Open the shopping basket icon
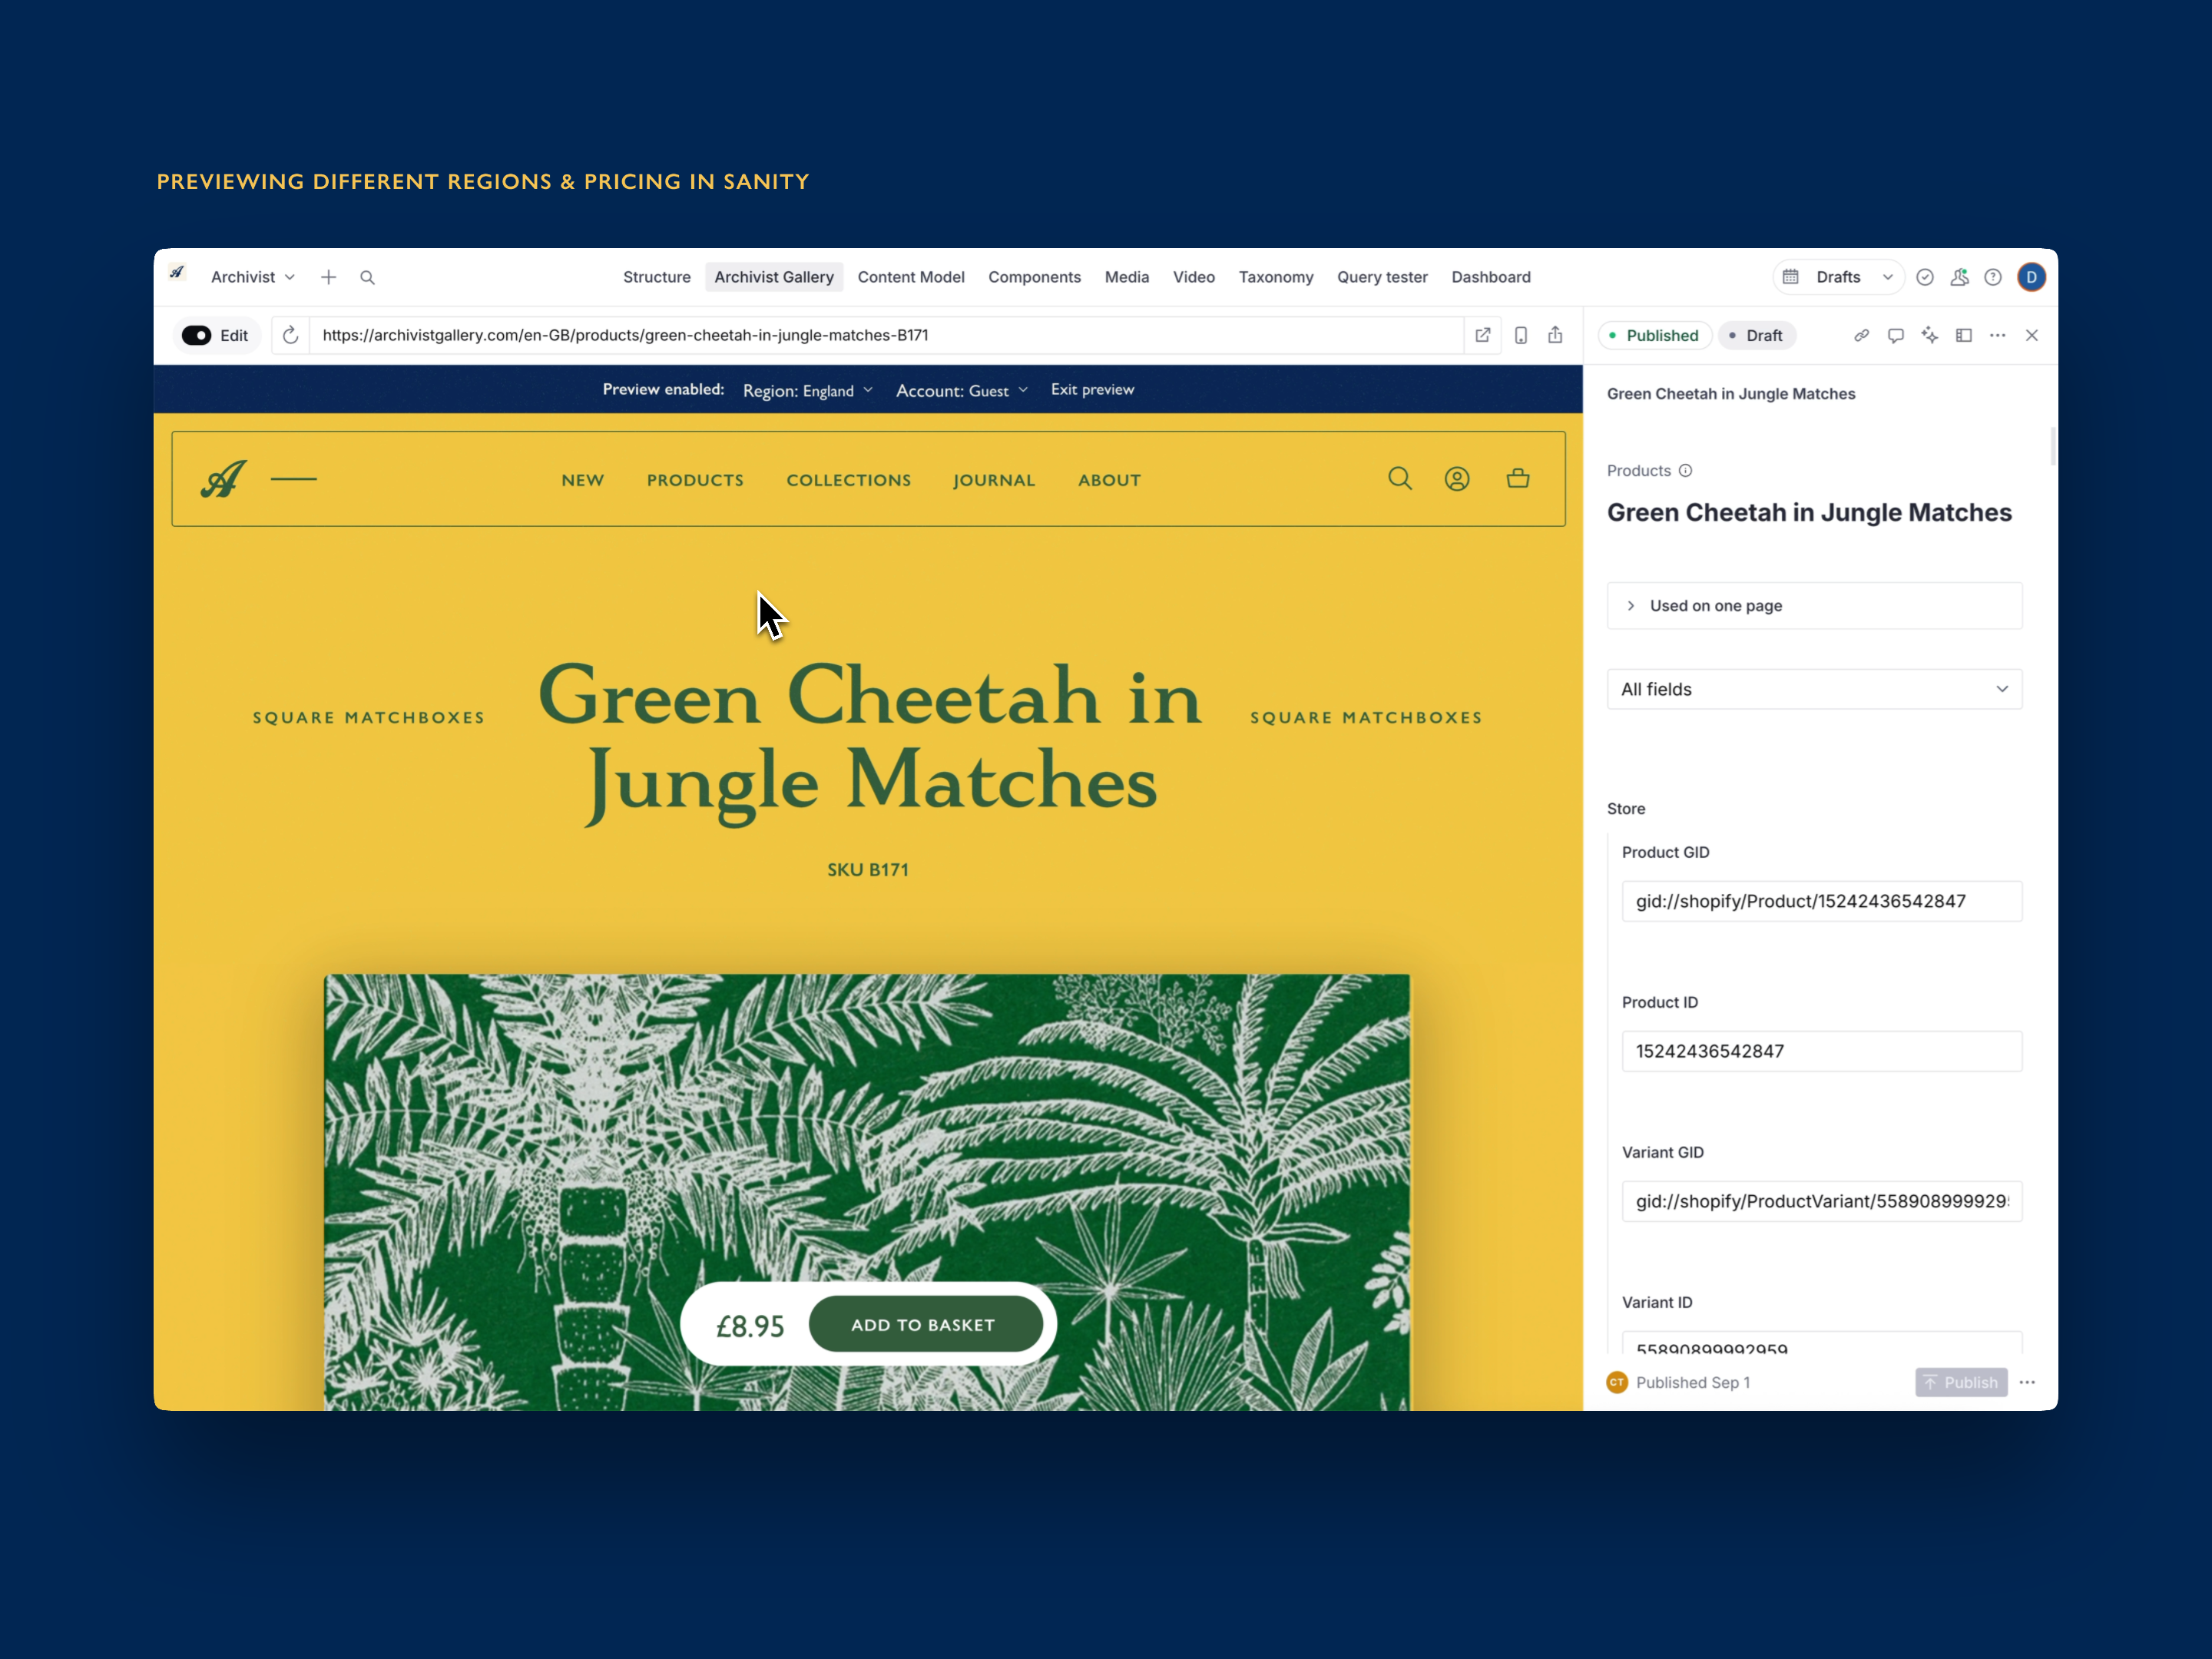The height and width of the screenshot is (1659, 2212). point(1517,478)
